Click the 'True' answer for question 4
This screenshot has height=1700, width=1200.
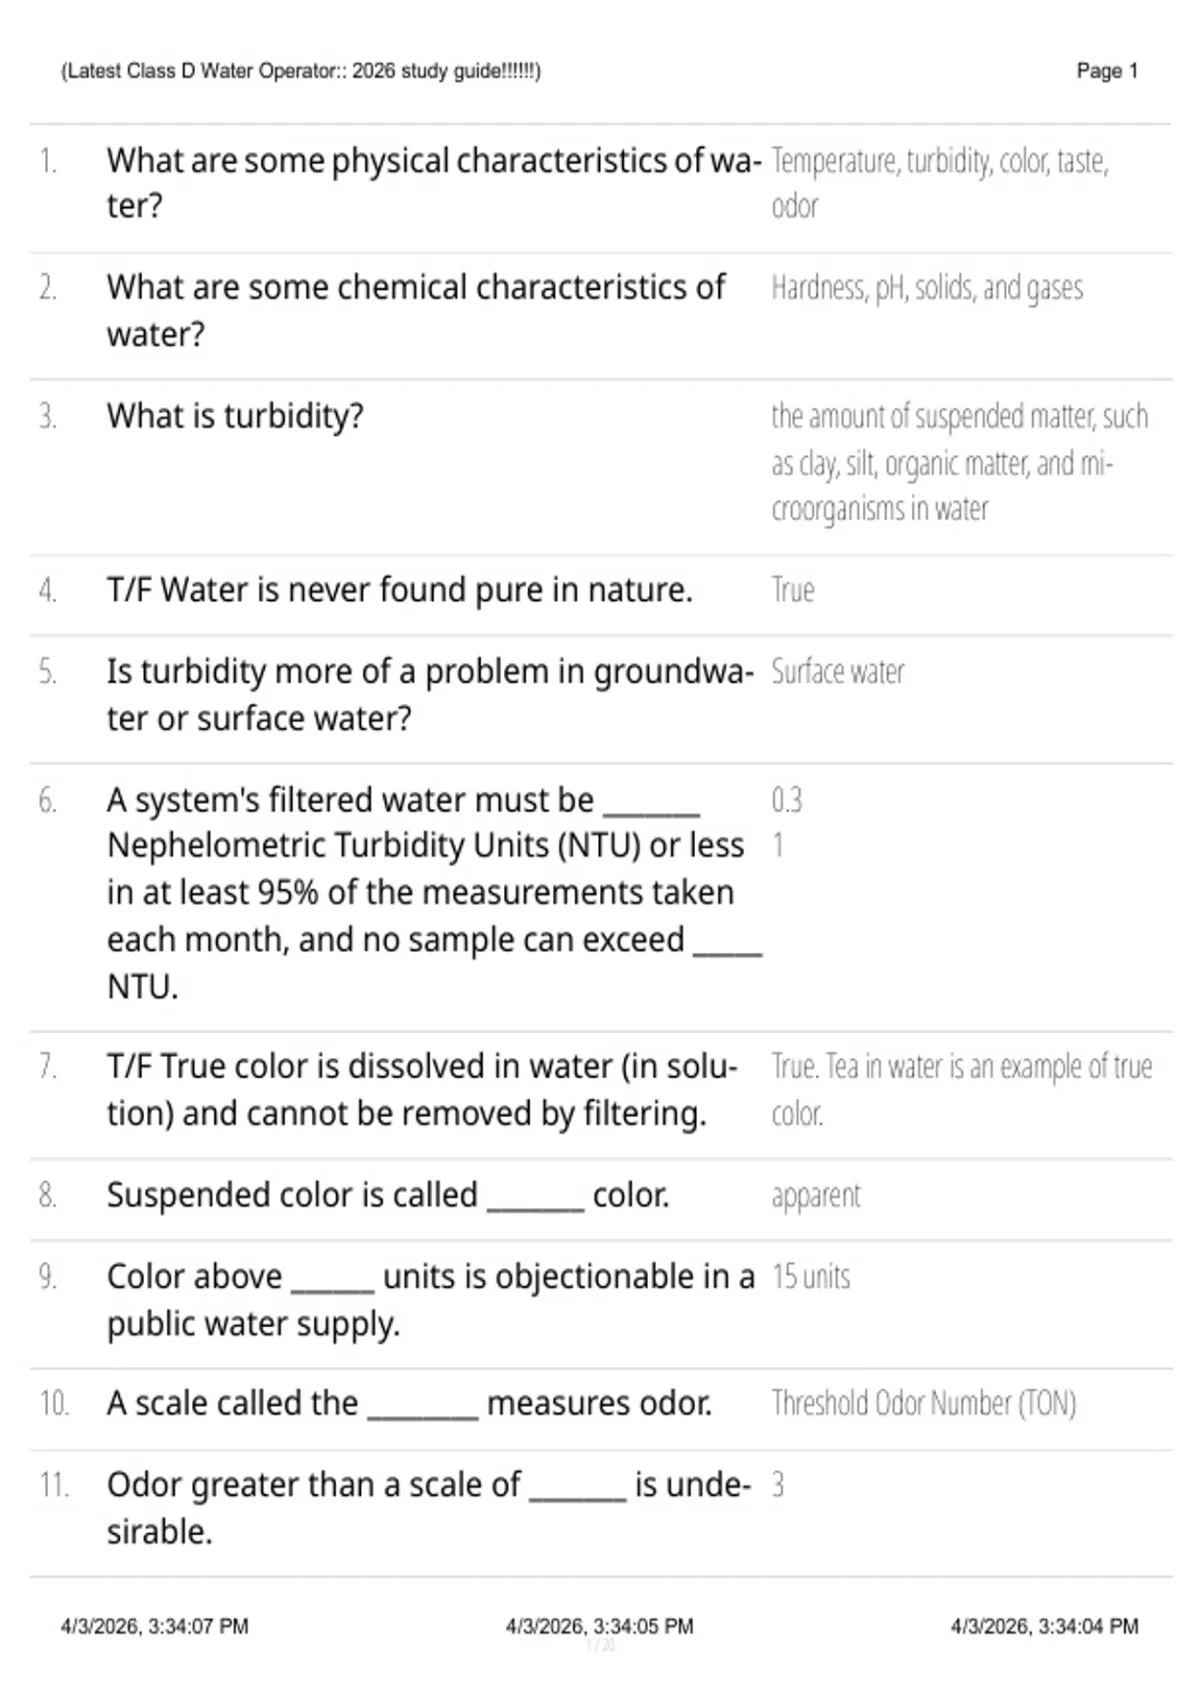[793, 590]
